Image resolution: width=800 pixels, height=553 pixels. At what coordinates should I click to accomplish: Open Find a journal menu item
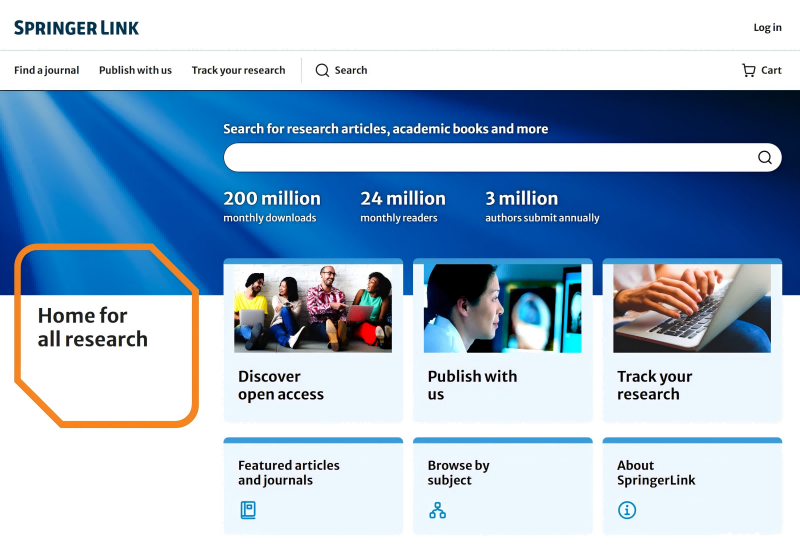point(46,71)
